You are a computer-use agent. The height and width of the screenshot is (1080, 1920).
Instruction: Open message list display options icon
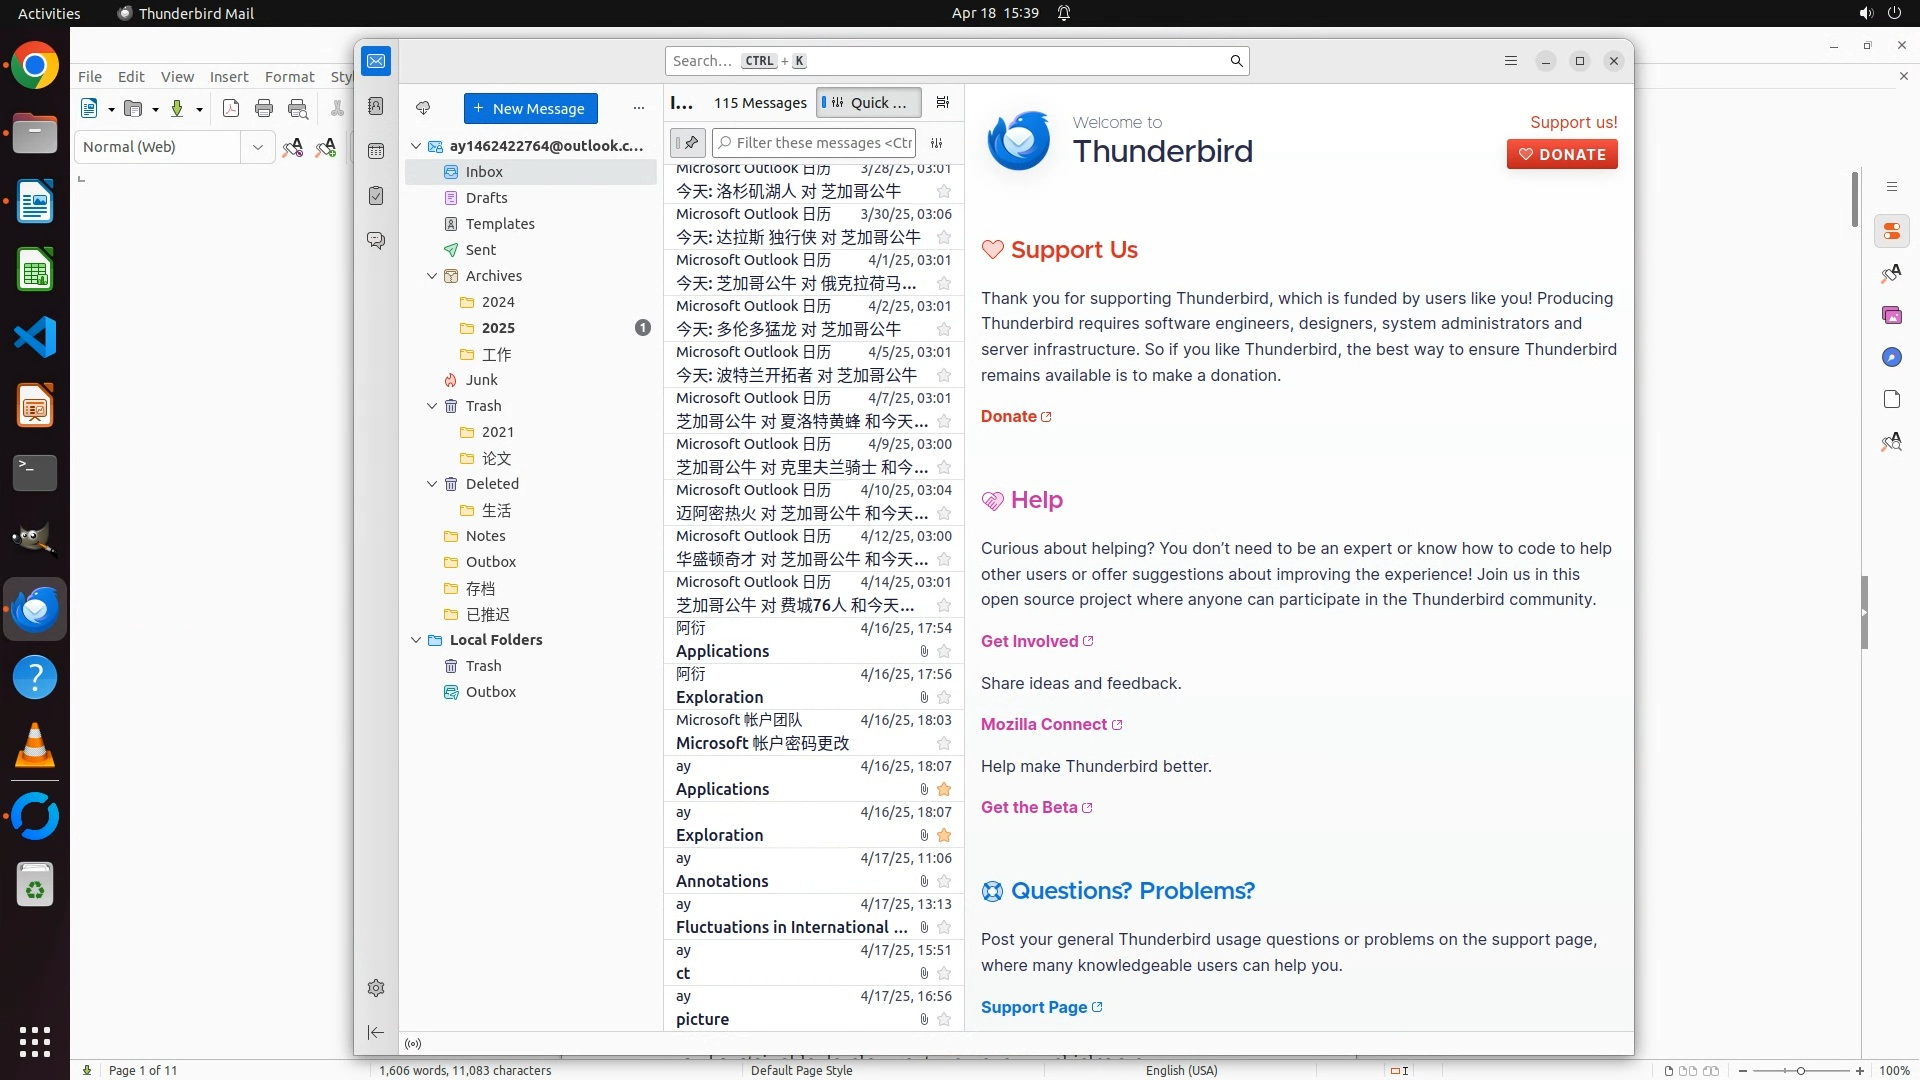point(942,102)
